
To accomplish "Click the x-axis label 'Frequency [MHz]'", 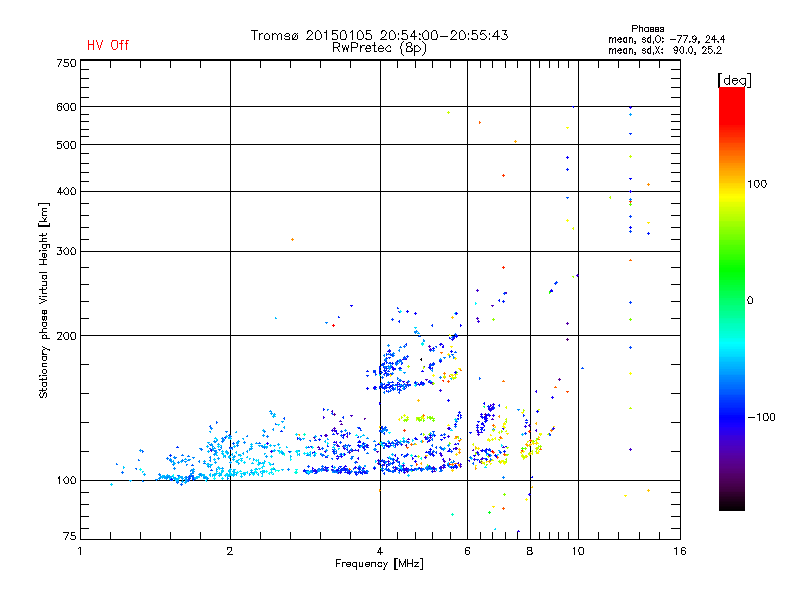I will pyautogui.click(x=379, y=564).
